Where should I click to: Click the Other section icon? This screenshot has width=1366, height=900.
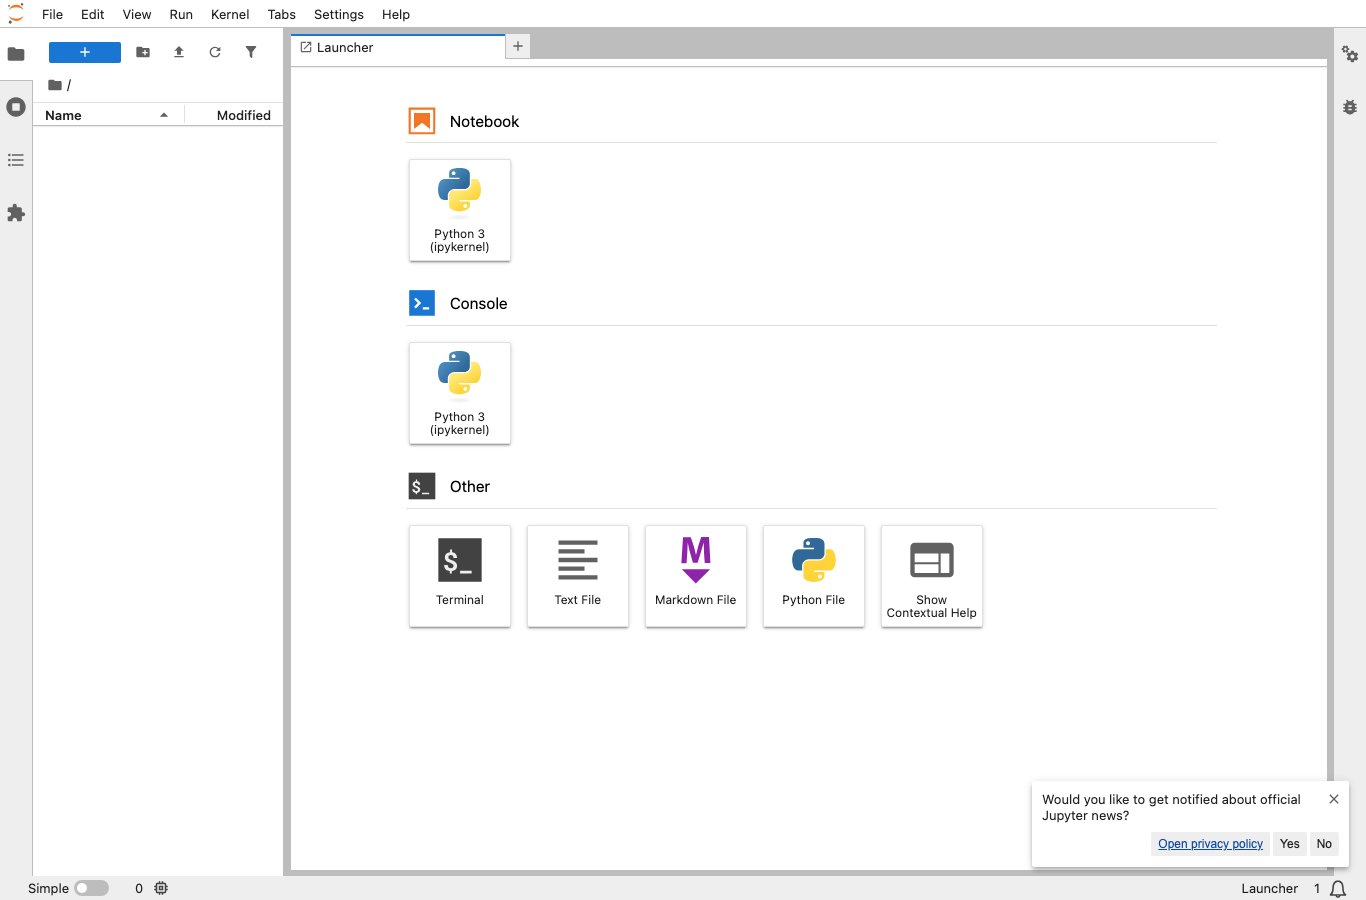(422, 486)
